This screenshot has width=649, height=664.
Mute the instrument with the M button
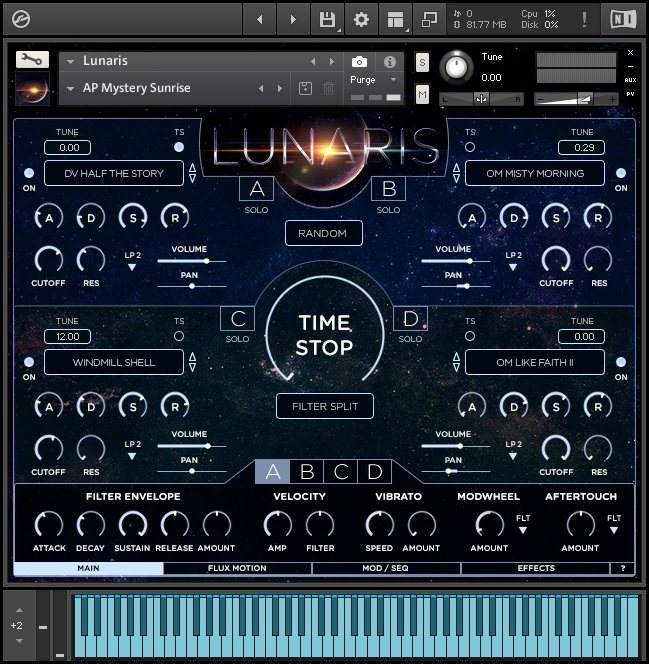pyautogui.click(x=422, y=94)
